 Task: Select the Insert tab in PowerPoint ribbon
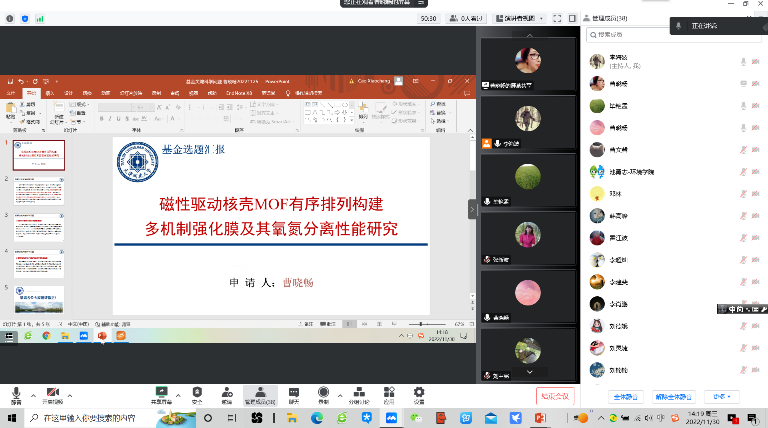pyautogui.click(x=50, y=92)
